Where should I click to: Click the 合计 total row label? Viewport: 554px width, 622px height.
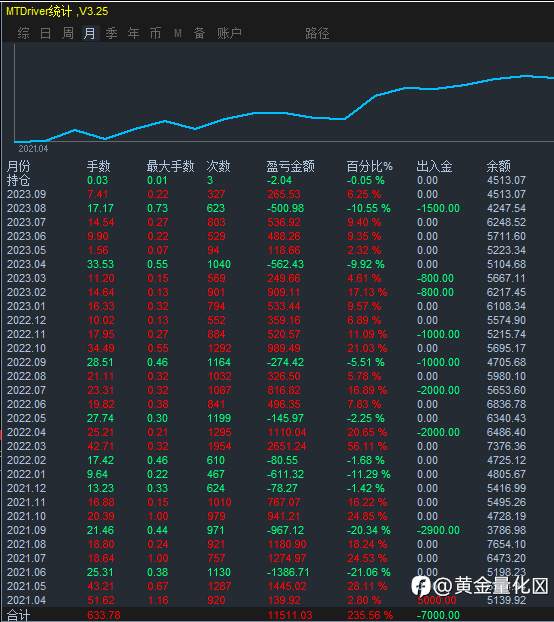coord(18,615)
